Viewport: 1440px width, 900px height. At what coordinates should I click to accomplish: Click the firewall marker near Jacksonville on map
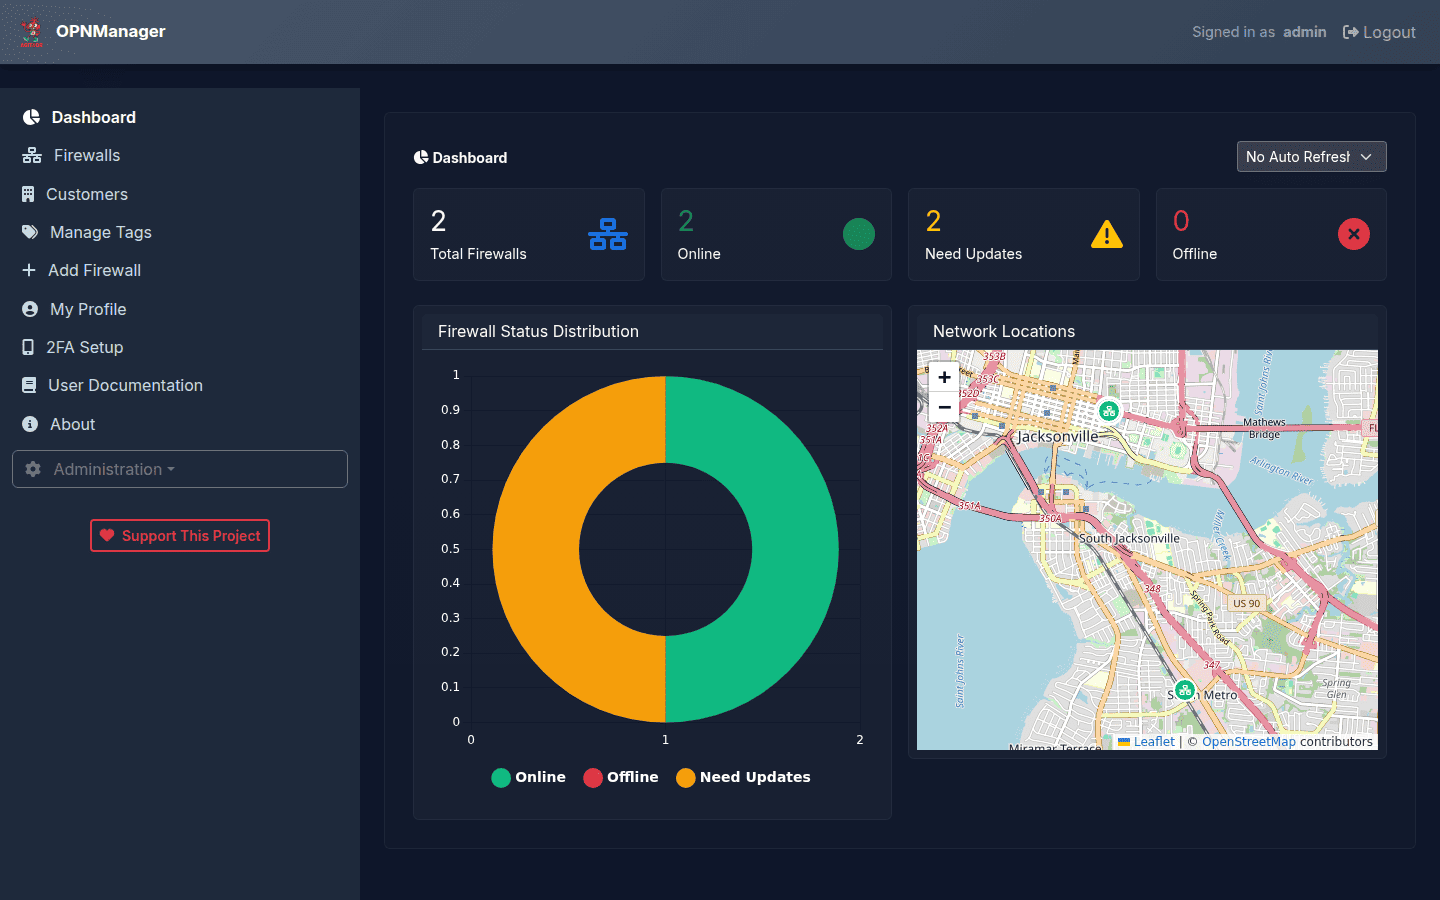(1110, 410)
